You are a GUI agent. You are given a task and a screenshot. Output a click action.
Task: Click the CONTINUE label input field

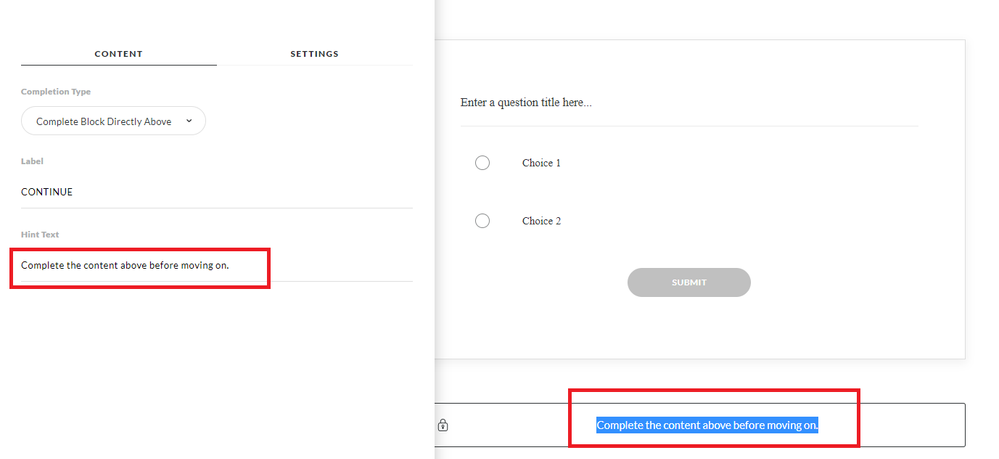pyautogui.click(x=215, y=192)
